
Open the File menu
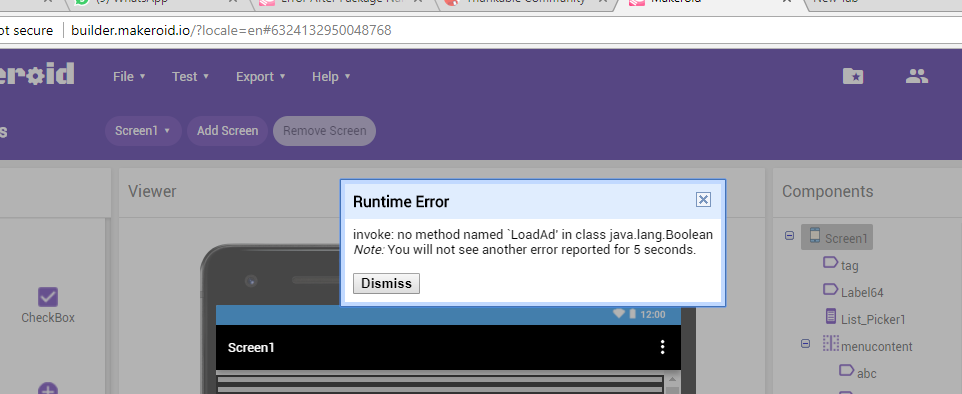(x=129, y=77)
